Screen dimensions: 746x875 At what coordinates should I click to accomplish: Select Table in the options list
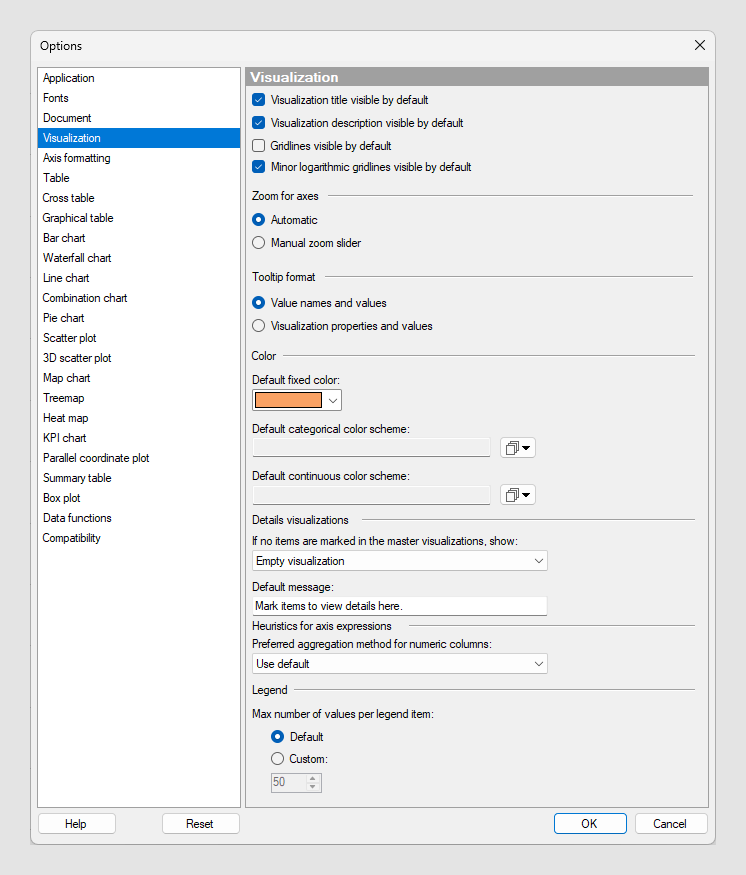click(139, 178)
